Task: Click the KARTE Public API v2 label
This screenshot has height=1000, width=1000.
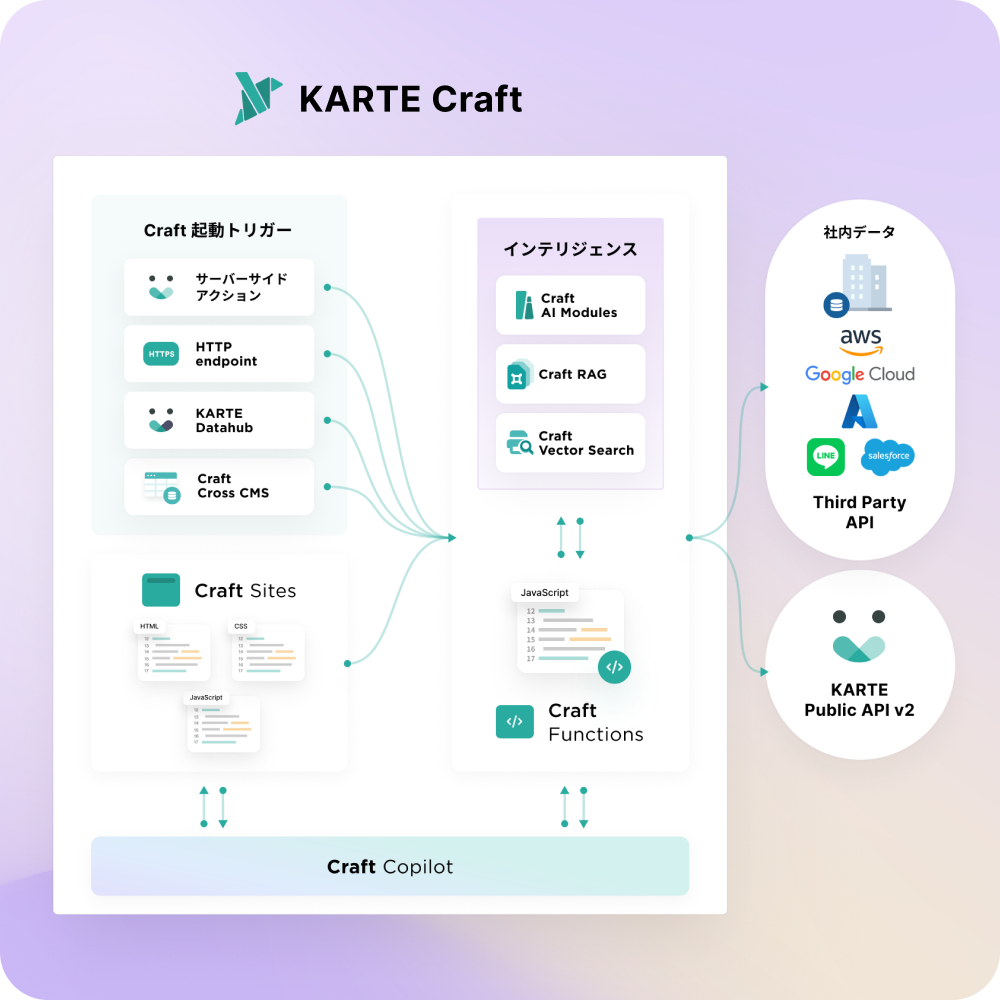Action: pos(859,700)
